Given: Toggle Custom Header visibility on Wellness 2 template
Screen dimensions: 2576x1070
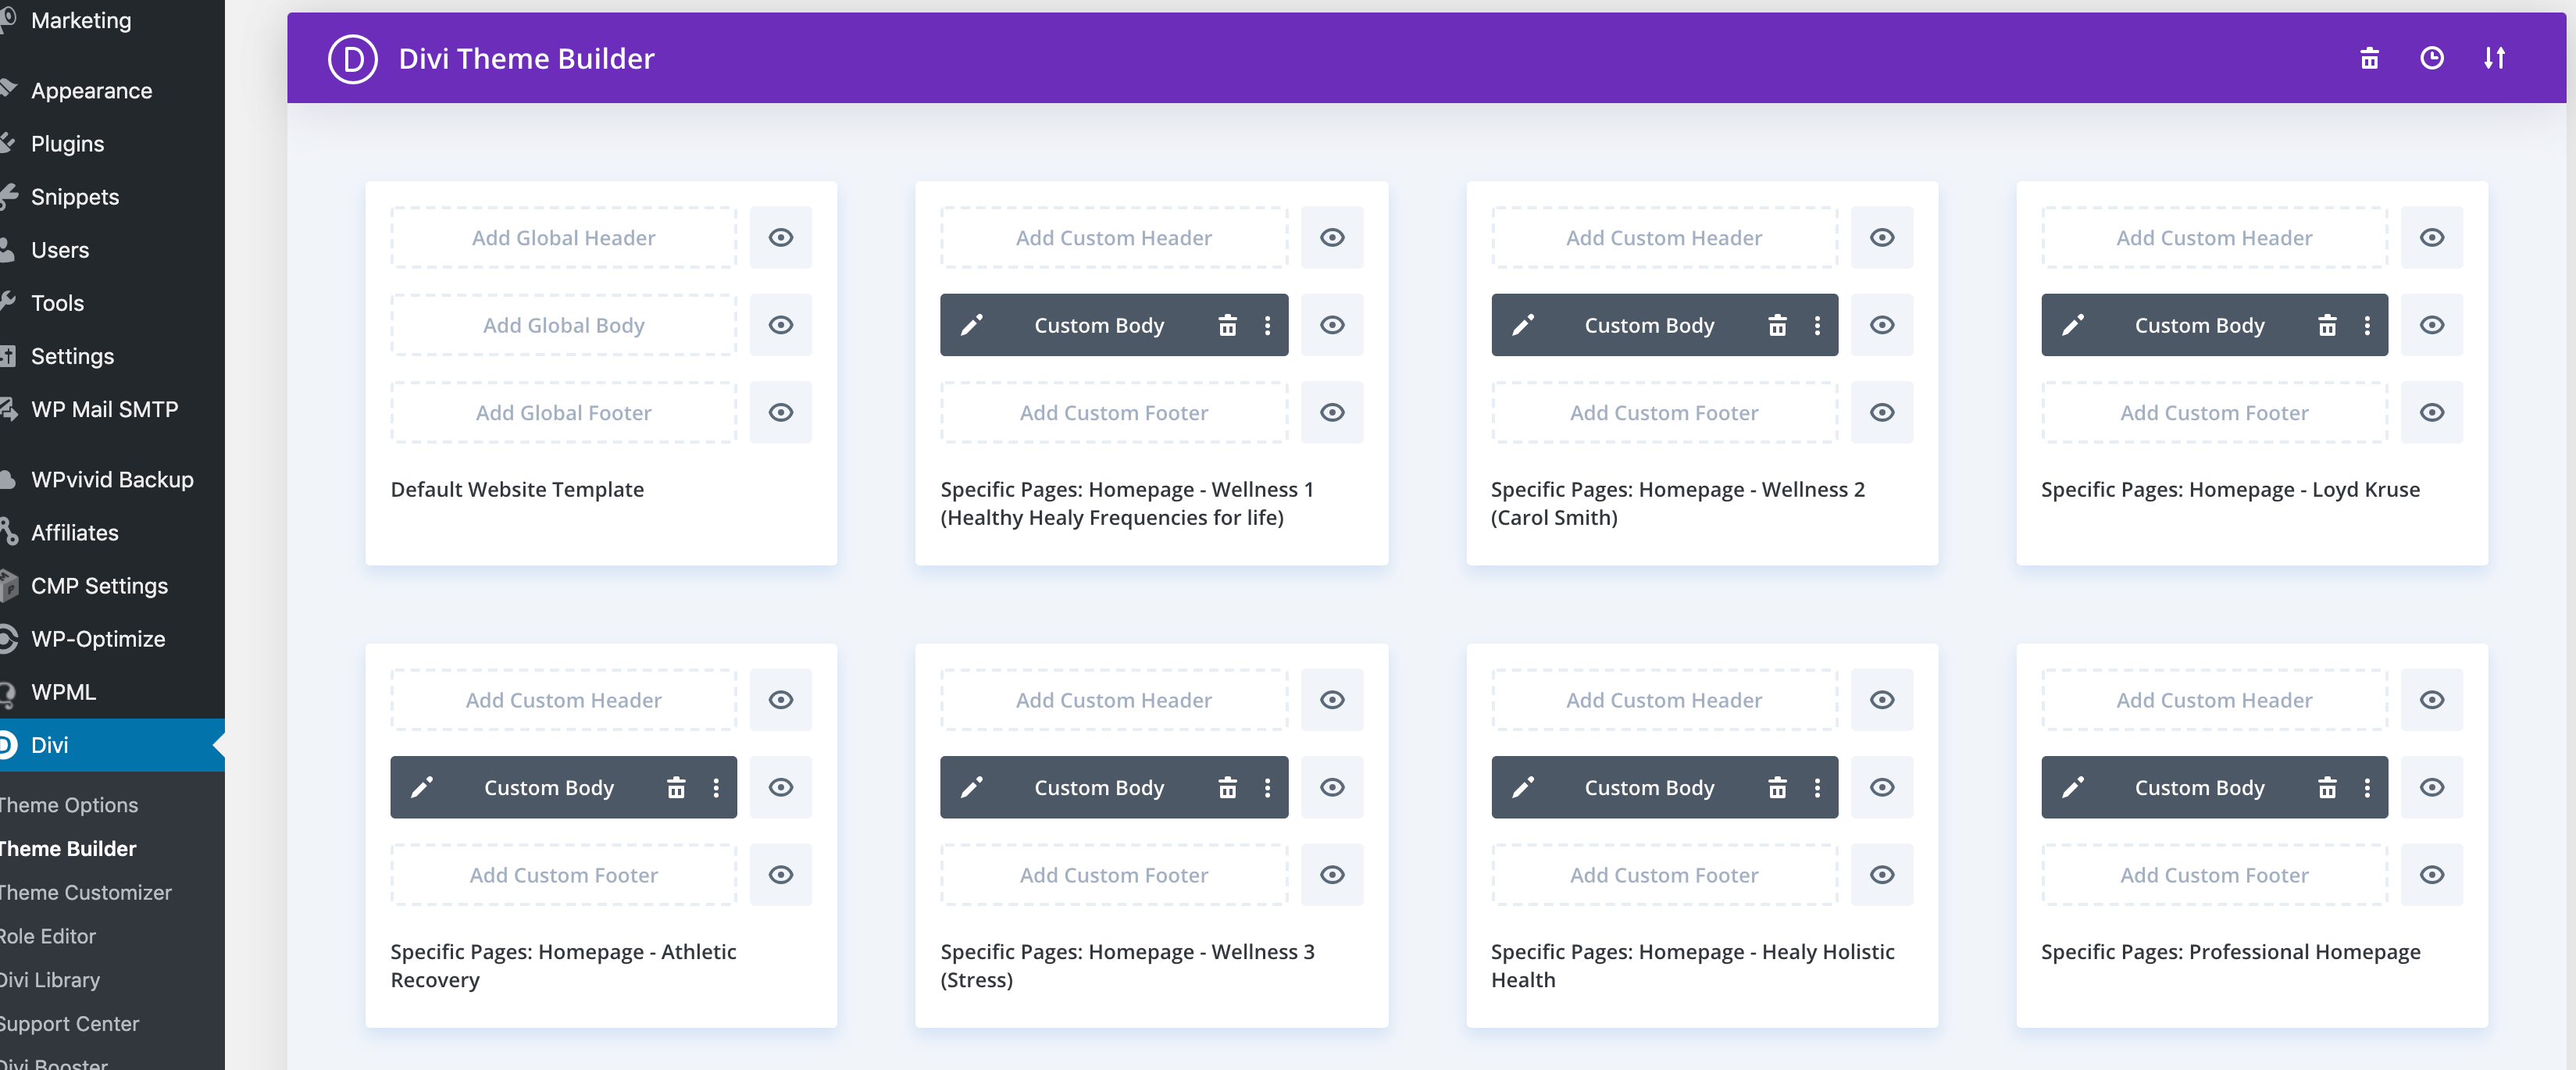Looking at the screenshot, I should click(1882, 237).
